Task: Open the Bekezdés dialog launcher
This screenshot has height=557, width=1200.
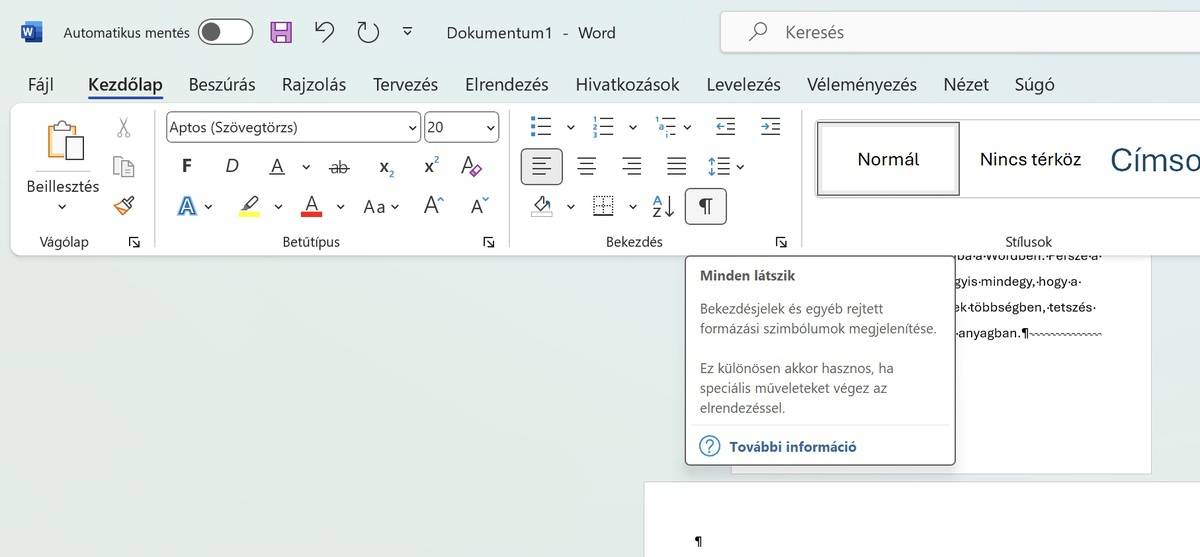Action: coord(781,242)
